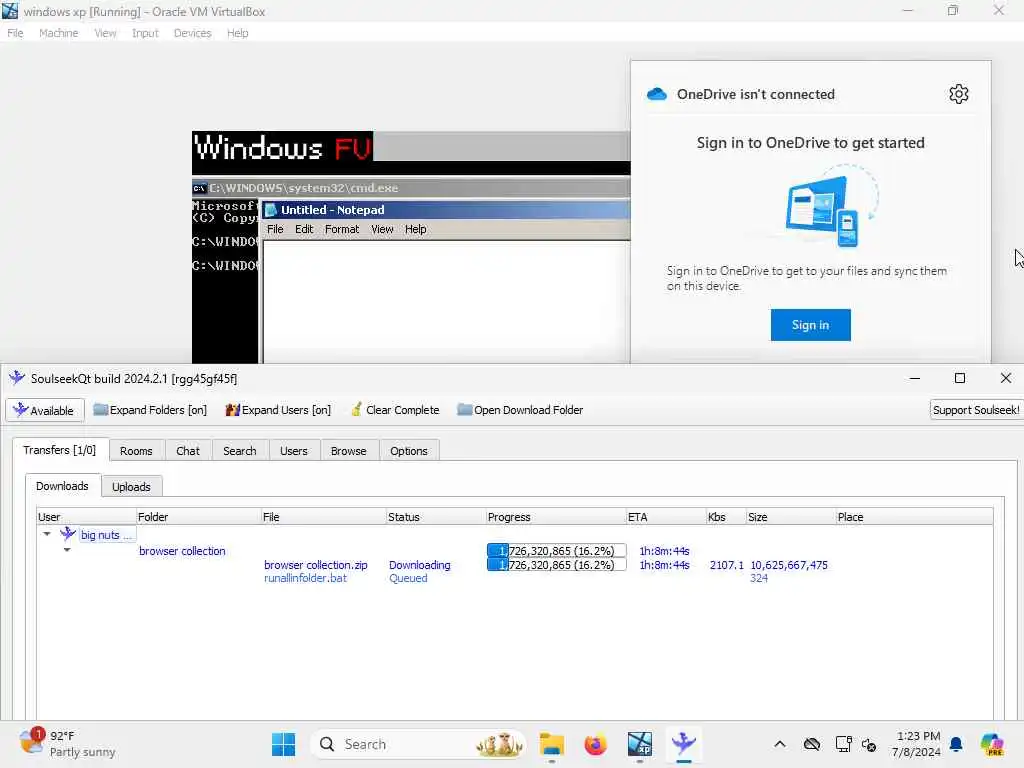Click browser collection.zip progress bar
Viewport: 1024px width, 768px height.
pyautogui.click(x=556, y=565)
